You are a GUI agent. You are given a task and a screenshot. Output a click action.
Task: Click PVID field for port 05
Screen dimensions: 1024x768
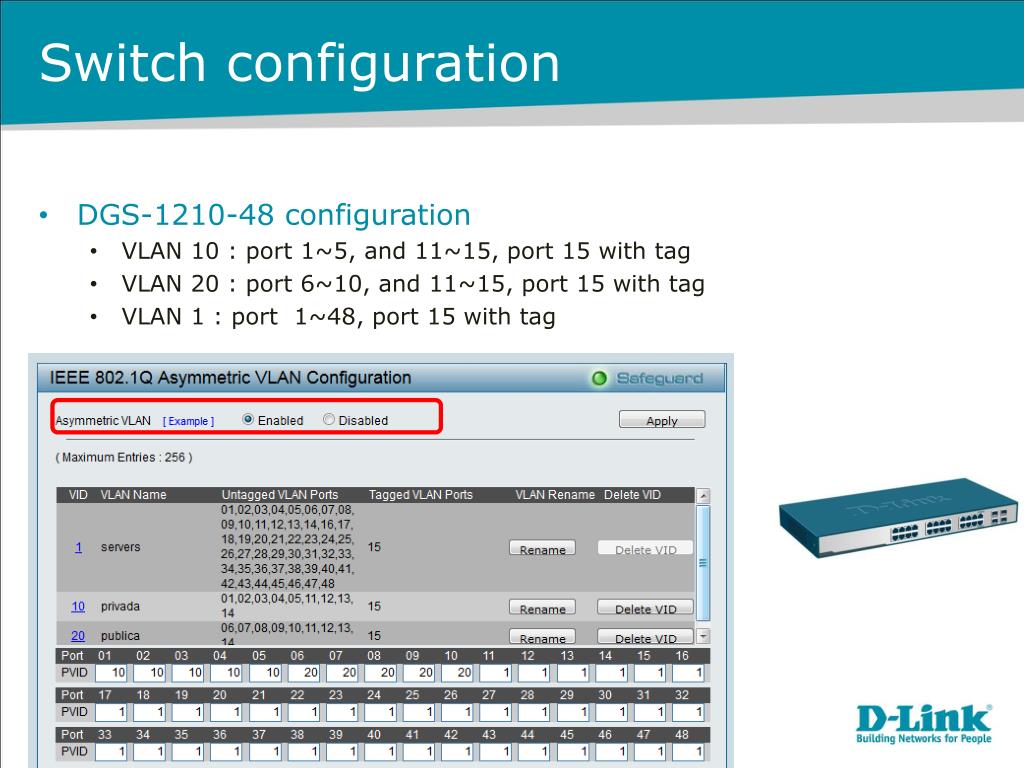264,672
